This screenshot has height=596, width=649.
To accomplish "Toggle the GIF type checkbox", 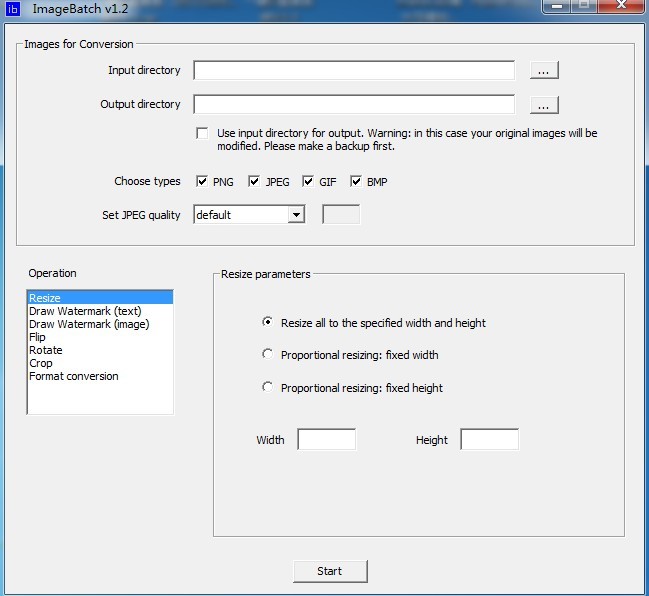I will [x=308, y=182].
